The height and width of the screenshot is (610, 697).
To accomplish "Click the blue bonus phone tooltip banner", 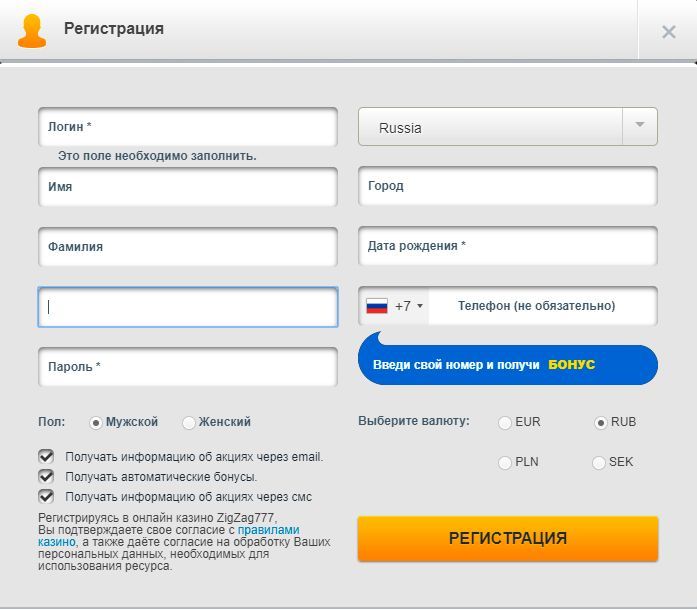I will click(x=508, y=364).
